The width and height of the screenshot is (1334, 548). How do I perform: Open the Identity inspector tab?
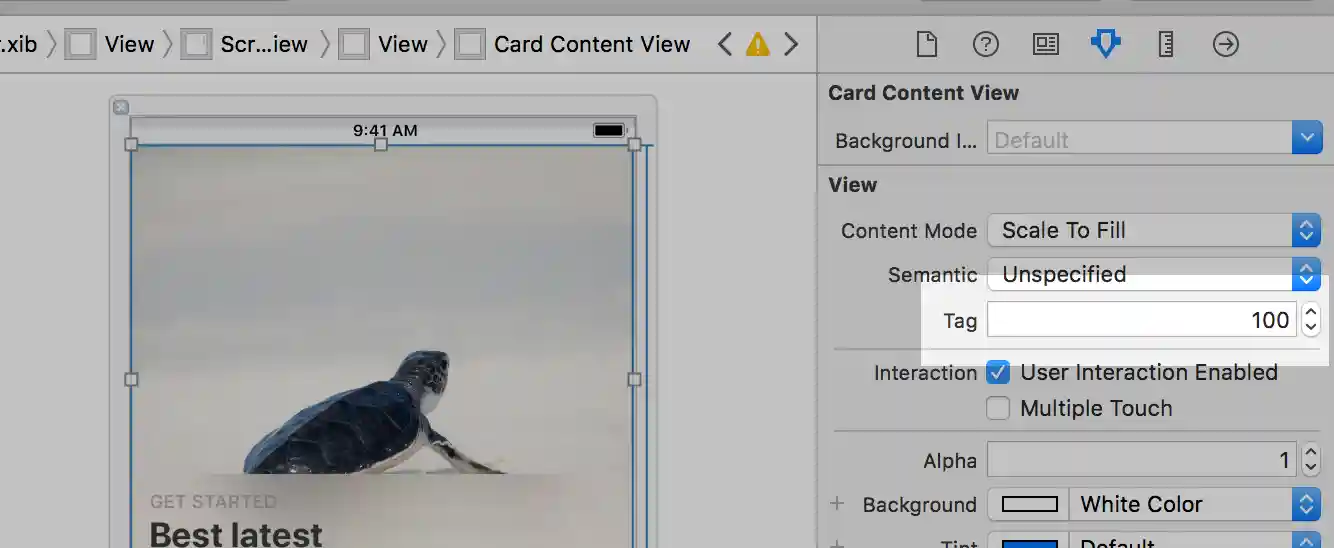point(1046,44)
